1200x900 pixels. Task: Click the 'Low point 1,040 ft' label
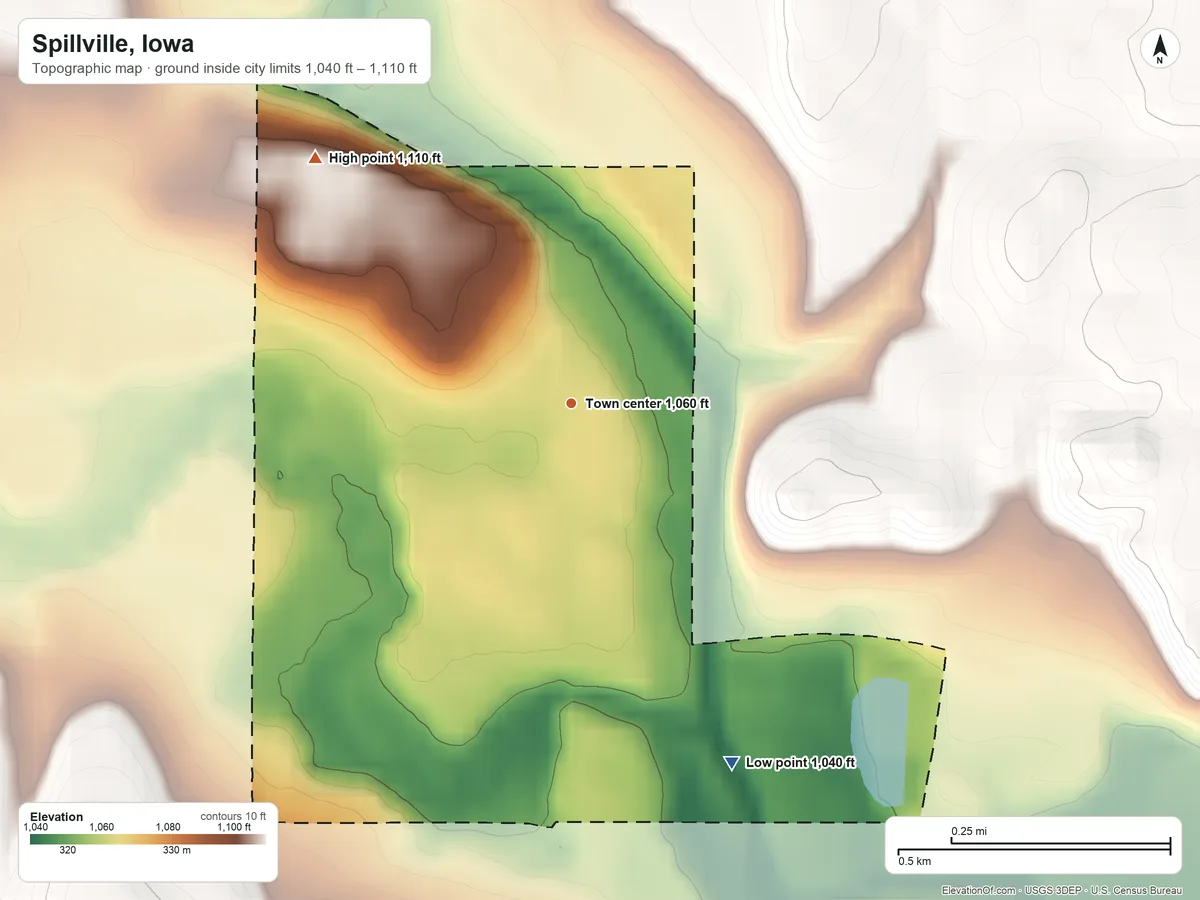pos(801,763)
